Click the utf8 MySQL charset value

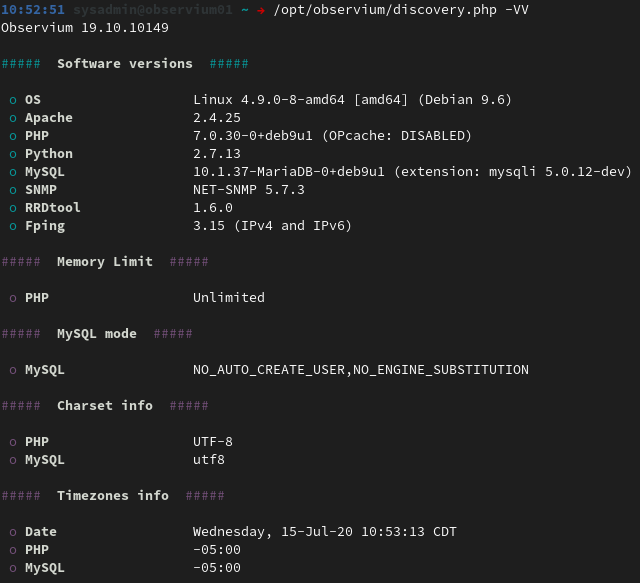click(209, 460)
